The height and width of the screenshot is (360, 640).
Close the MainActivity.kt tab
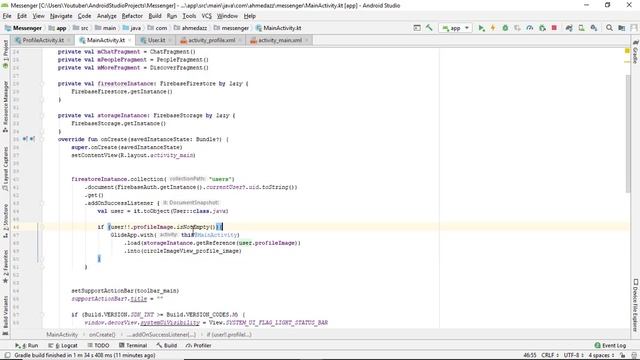(x=130, y=40)
